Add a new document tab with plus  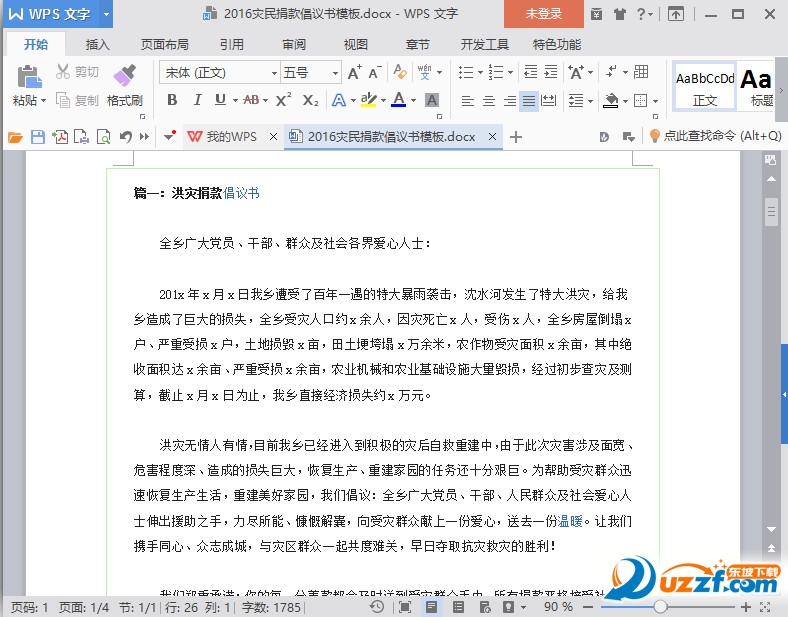click(516, 137)
